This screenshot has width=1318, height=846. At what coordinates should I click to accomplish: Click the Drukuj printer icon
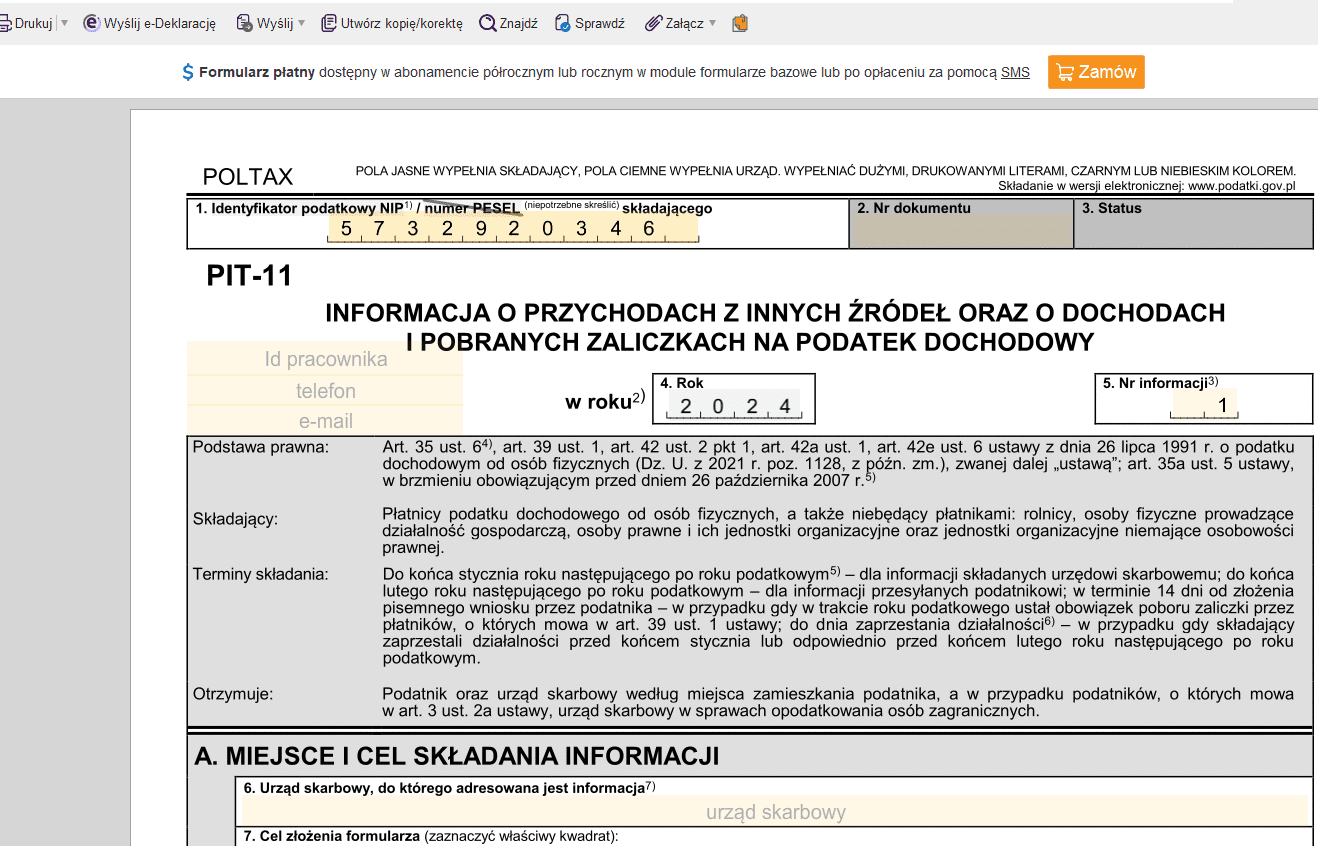coord(5,23)
